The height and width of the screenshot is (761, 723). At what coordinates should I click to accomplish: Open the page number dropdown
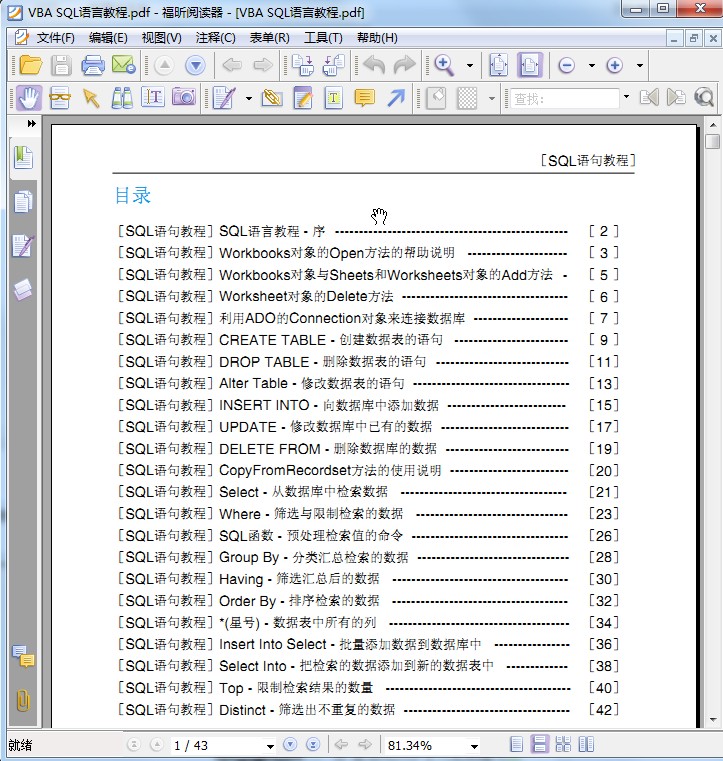pyautogui.click(x=270, y=746)
